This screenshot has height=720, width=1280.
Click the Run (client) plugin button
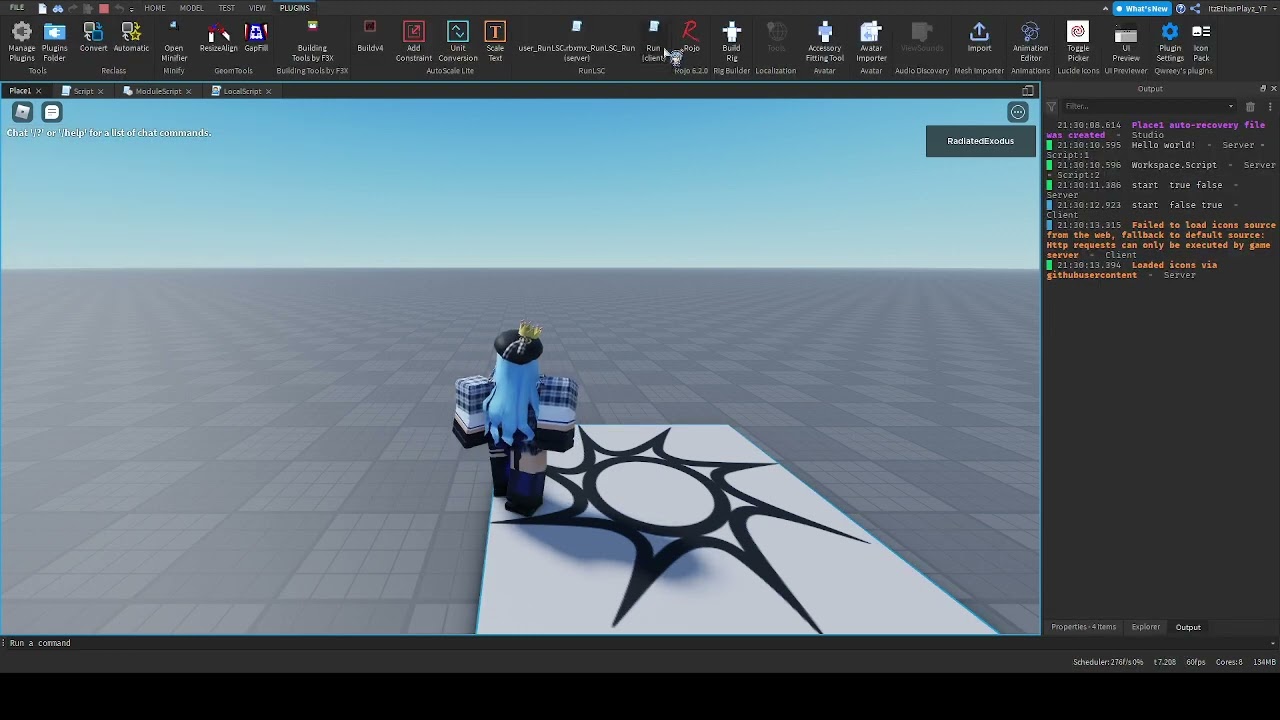[653, 42]
